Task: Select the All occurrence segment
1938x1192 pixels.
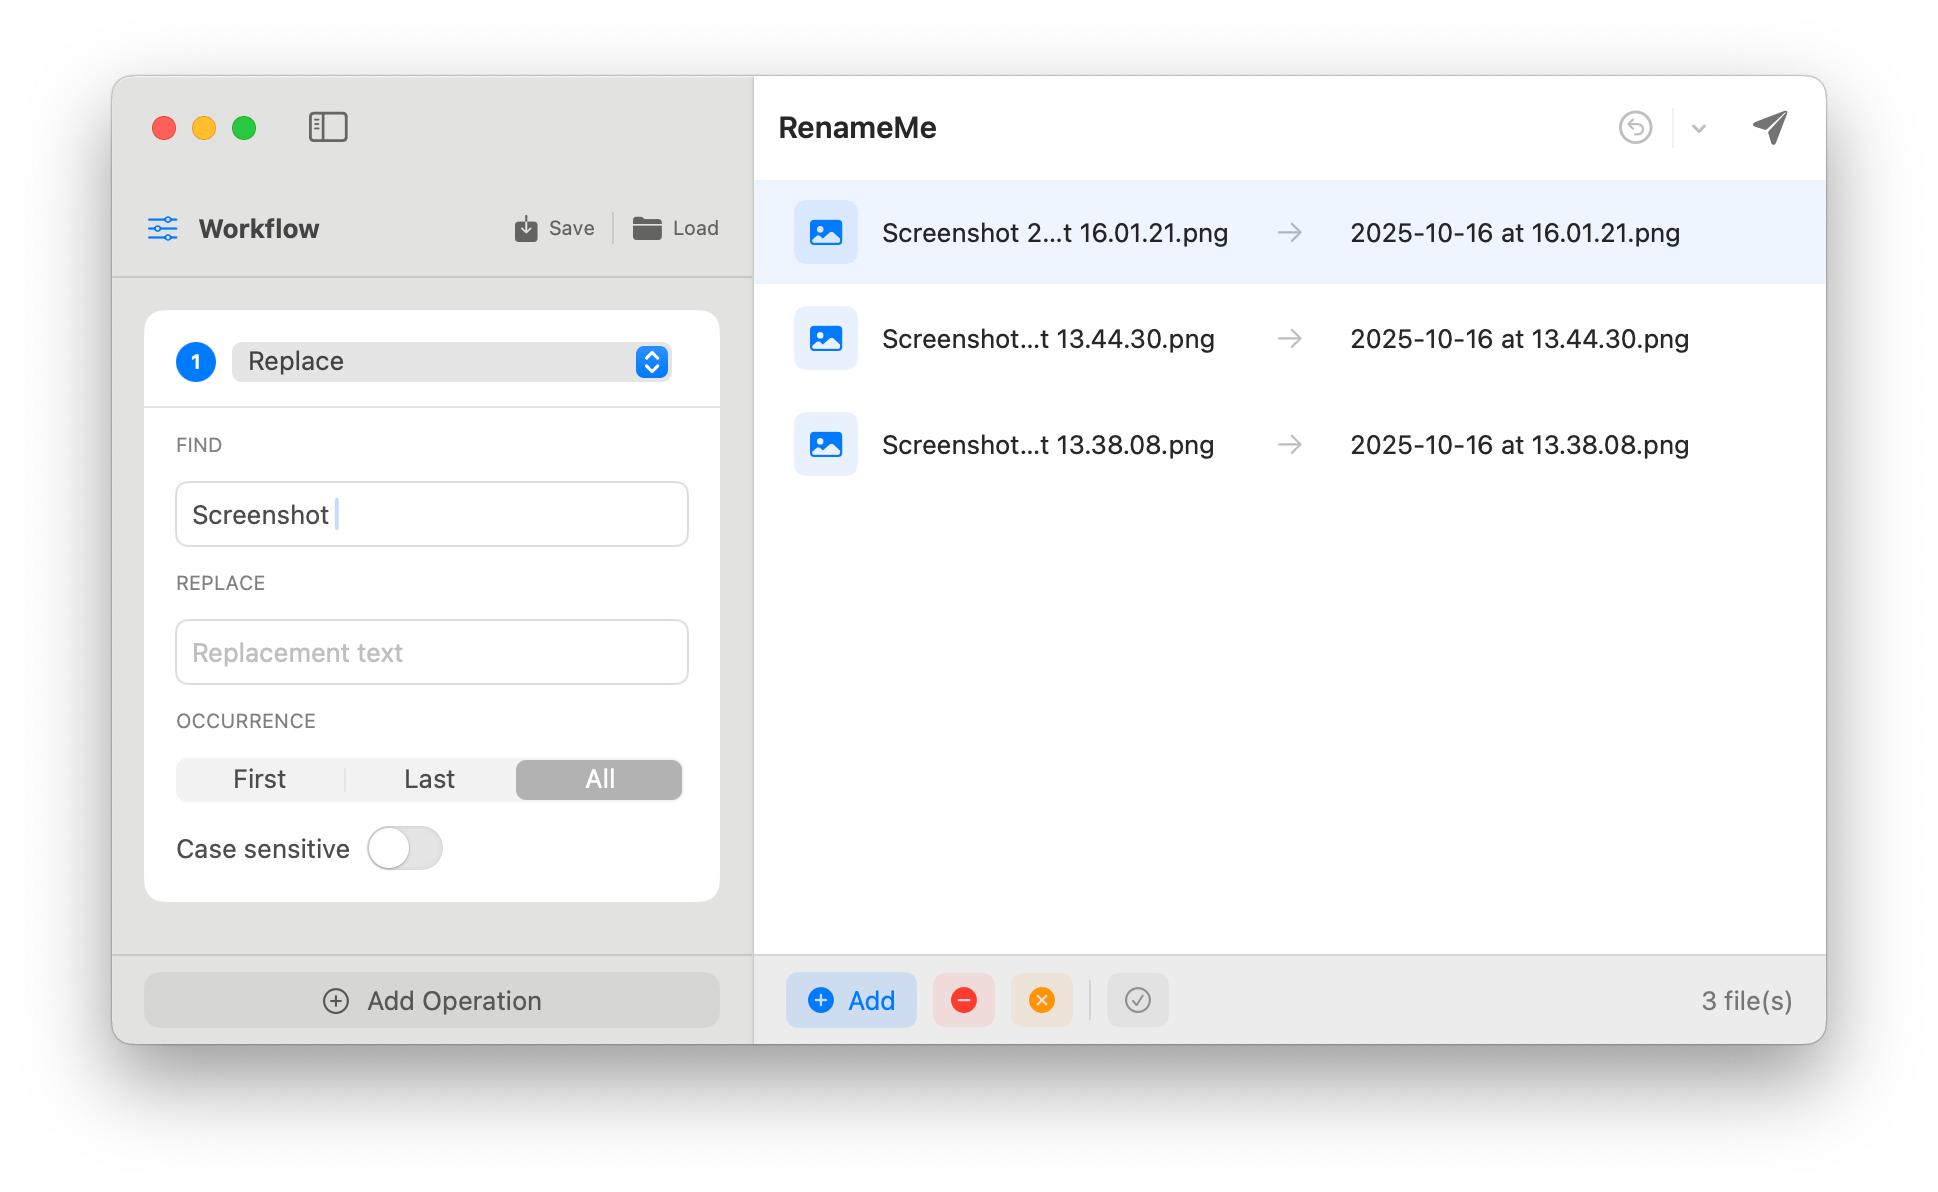Action: click(x=598, y=779)
